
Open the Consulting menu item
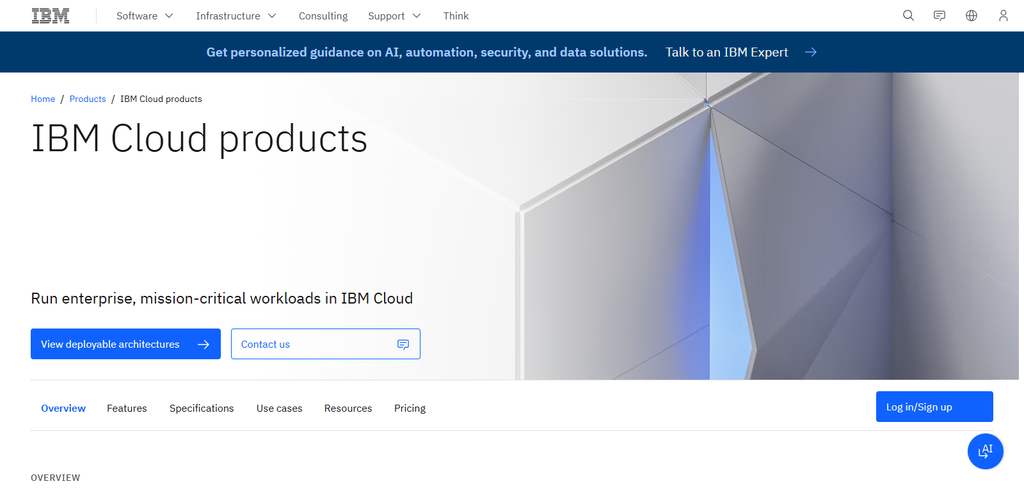pos(323,16)
